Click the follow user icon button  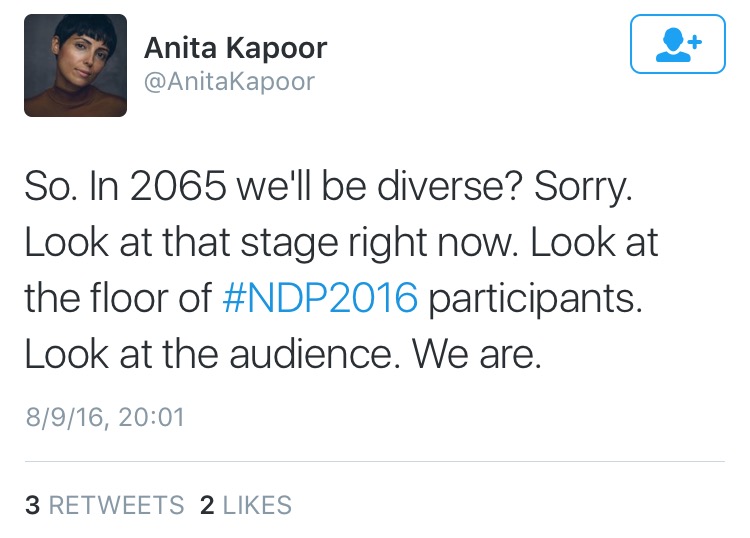[x=677, y=44]
